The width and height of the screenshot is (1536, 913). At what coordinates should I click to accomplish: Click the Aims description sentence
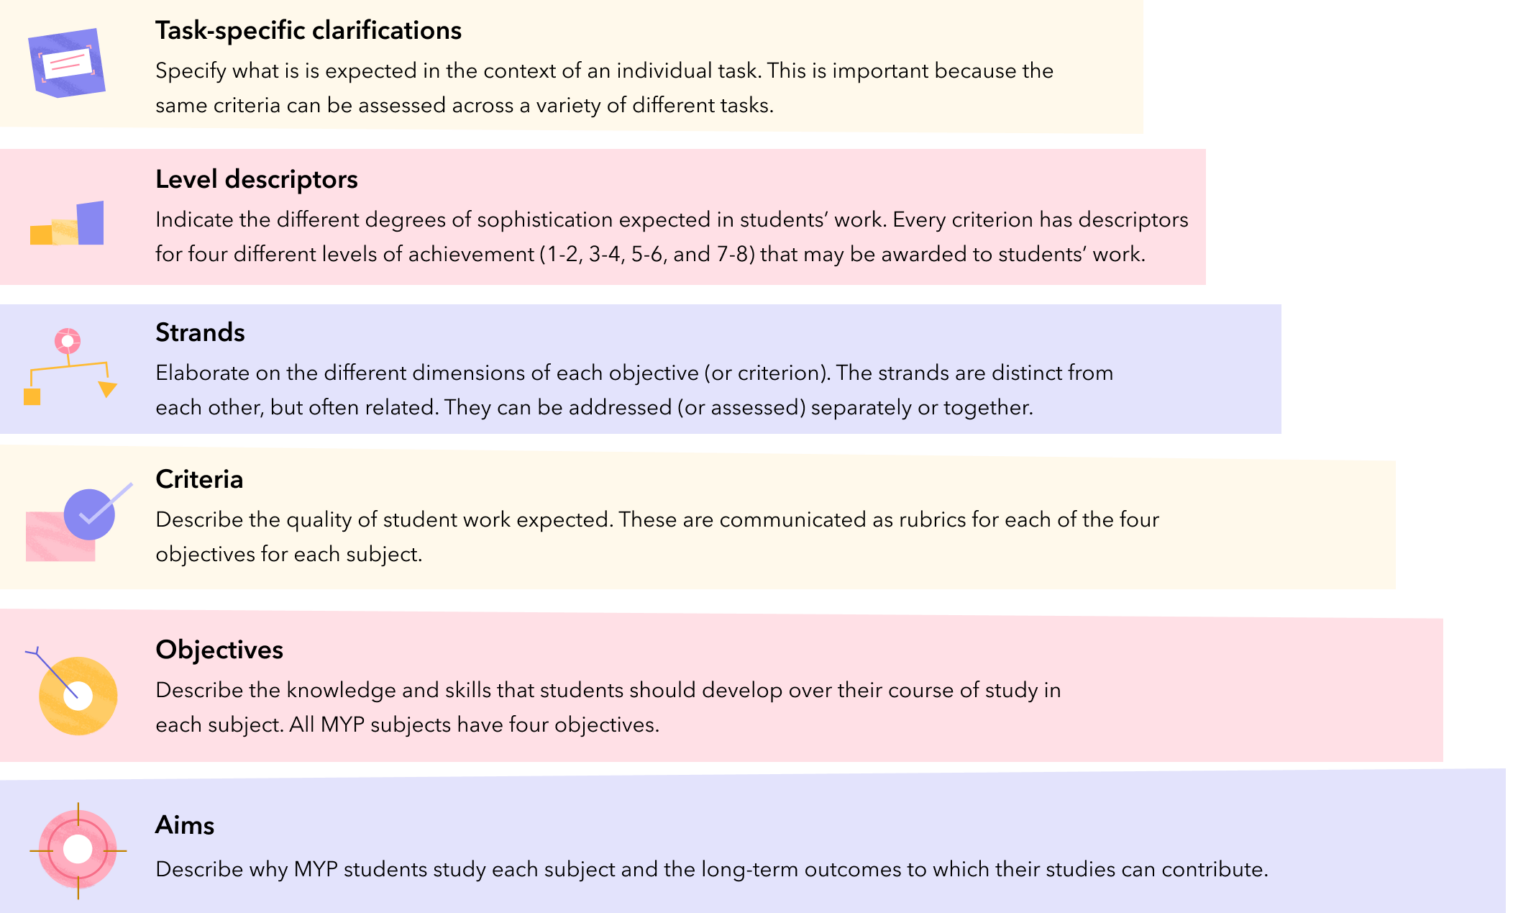(711, 870)
